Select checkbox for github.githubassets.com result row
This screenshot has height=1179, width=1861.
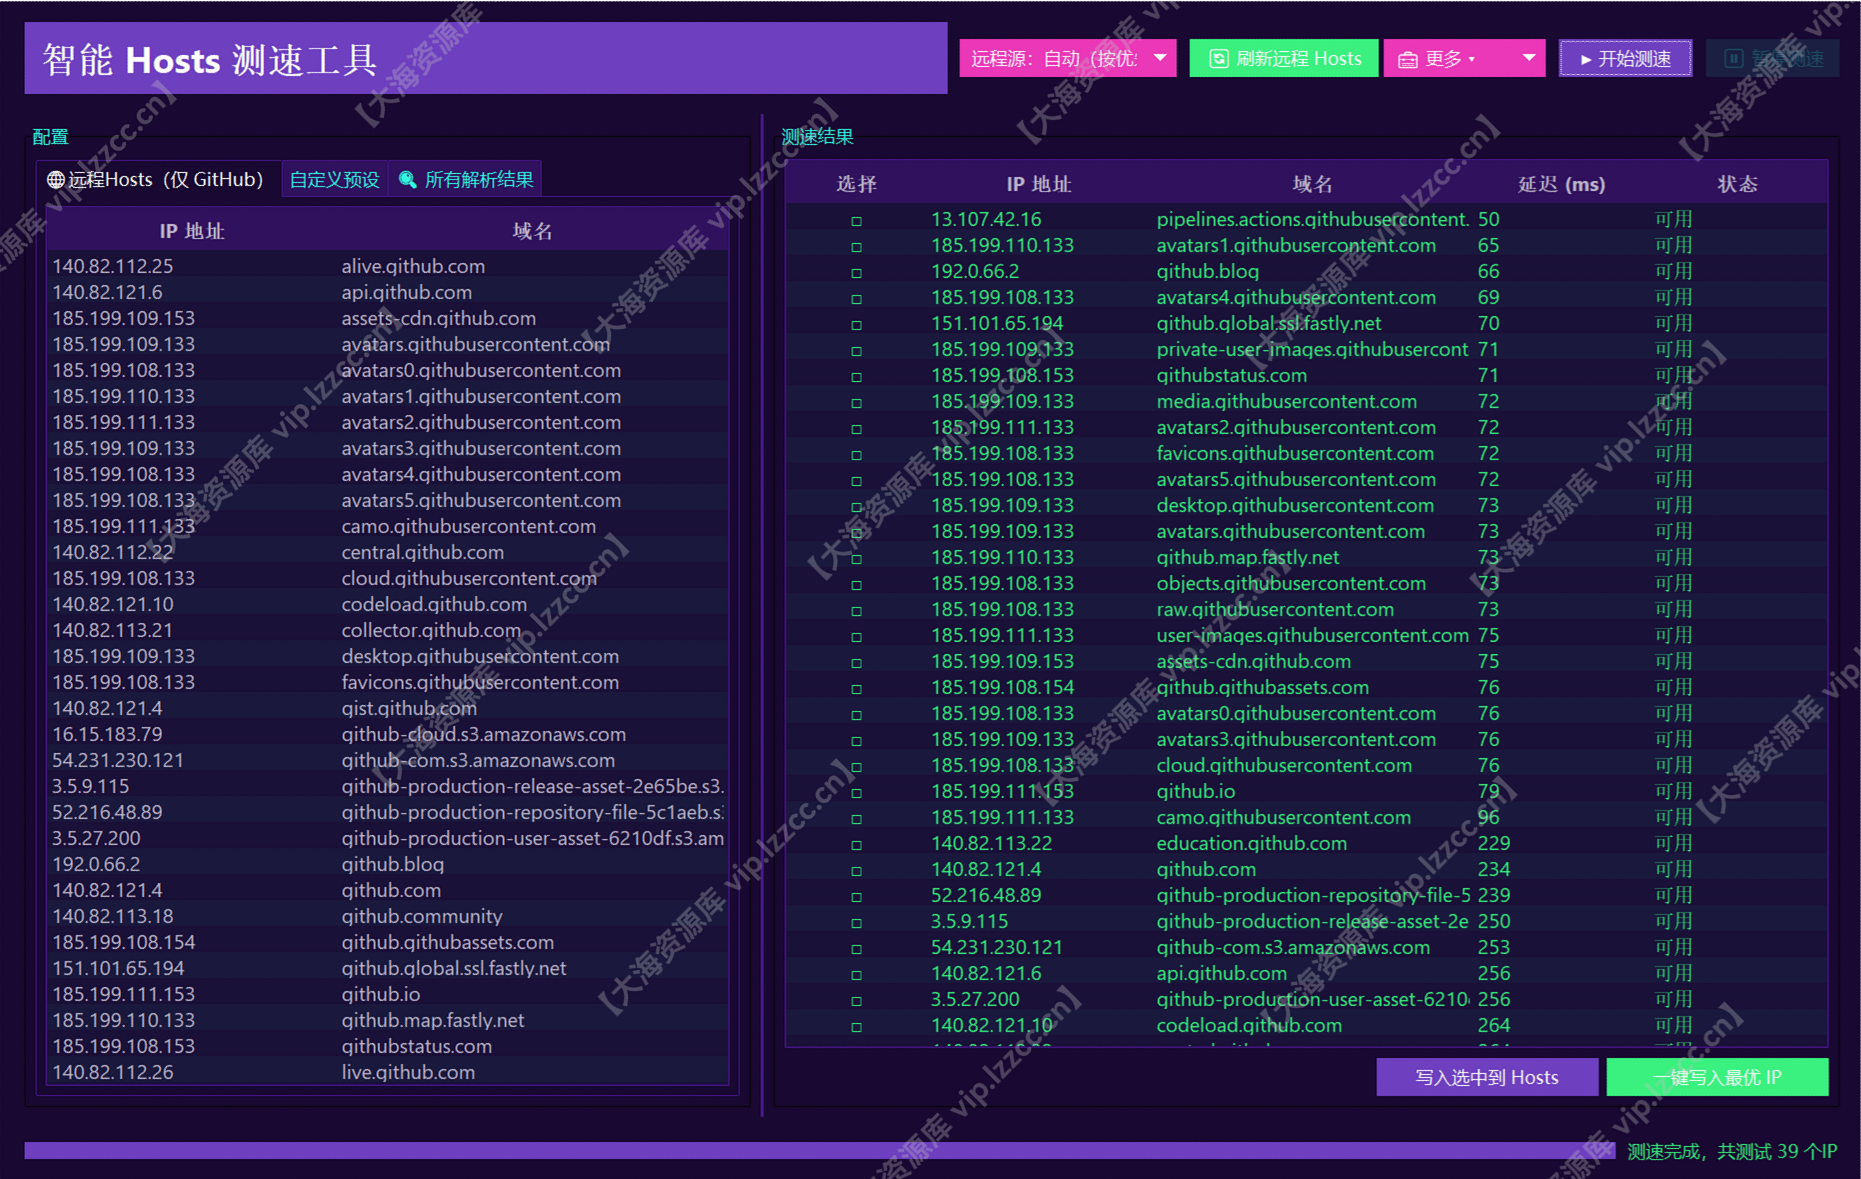856,688
